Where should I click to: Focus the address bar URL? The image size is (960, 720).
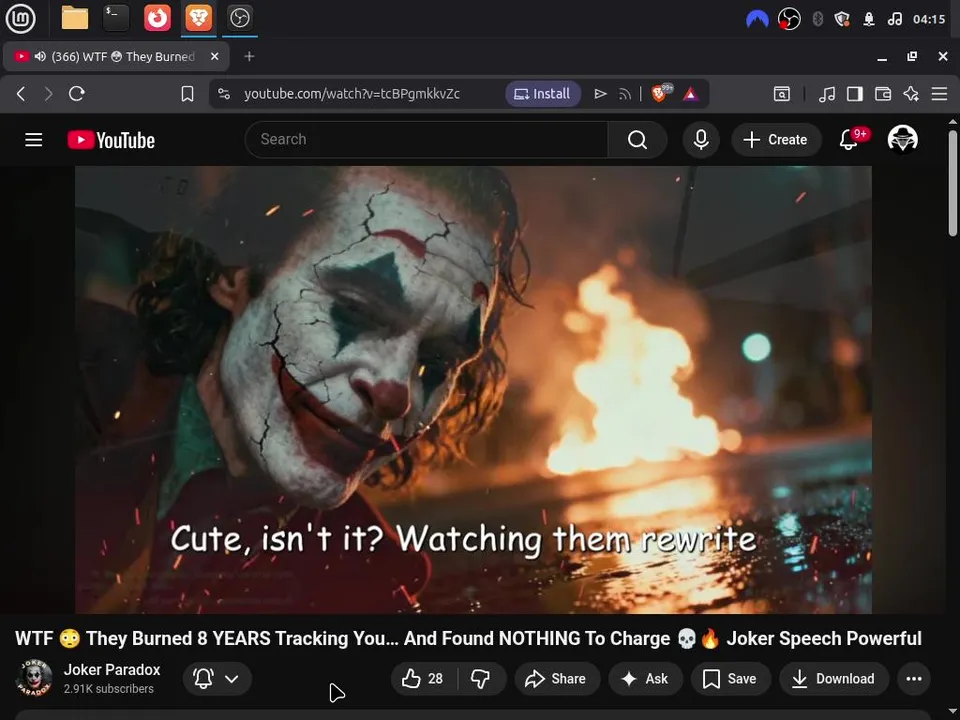point(351,94)
